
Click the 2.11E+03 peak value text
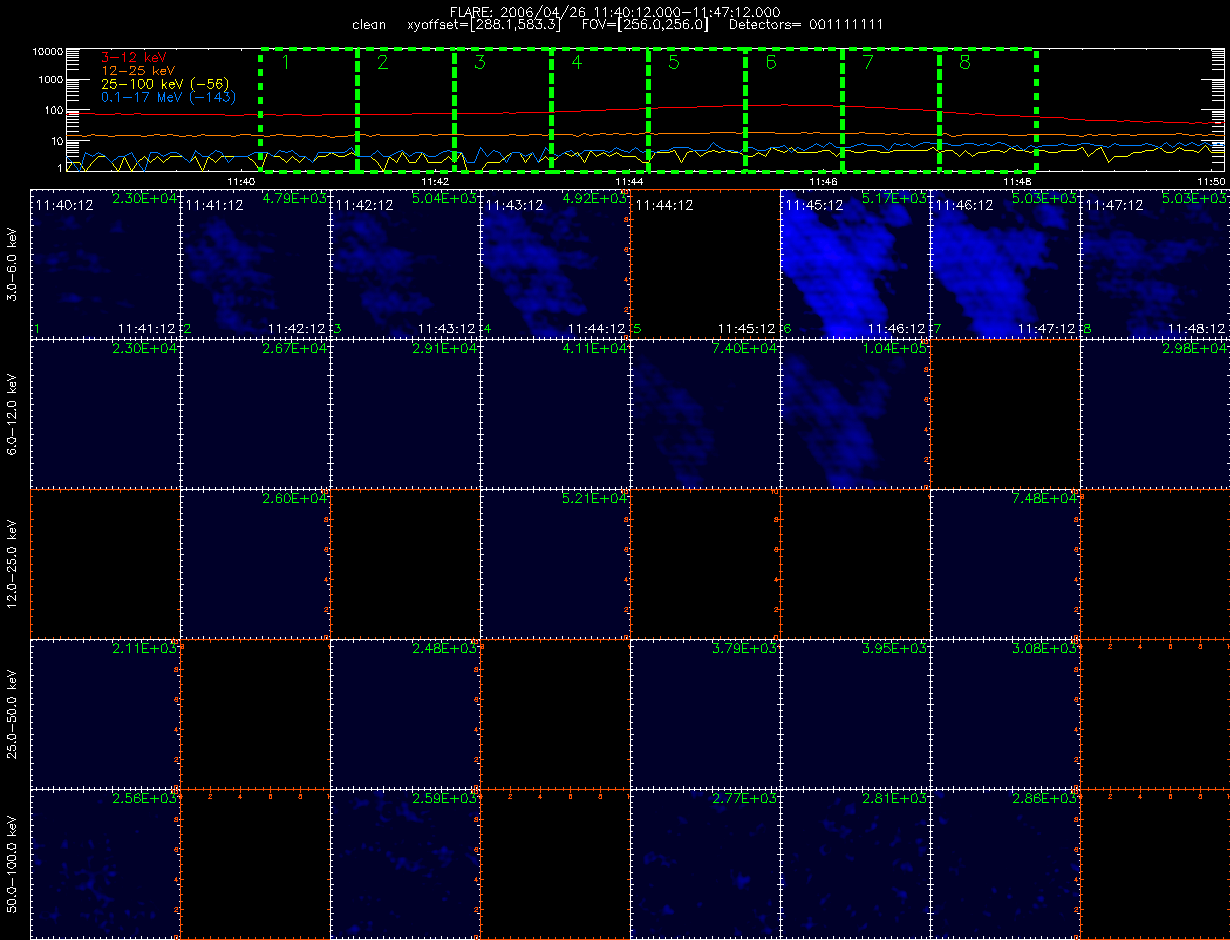click(145, 649)
